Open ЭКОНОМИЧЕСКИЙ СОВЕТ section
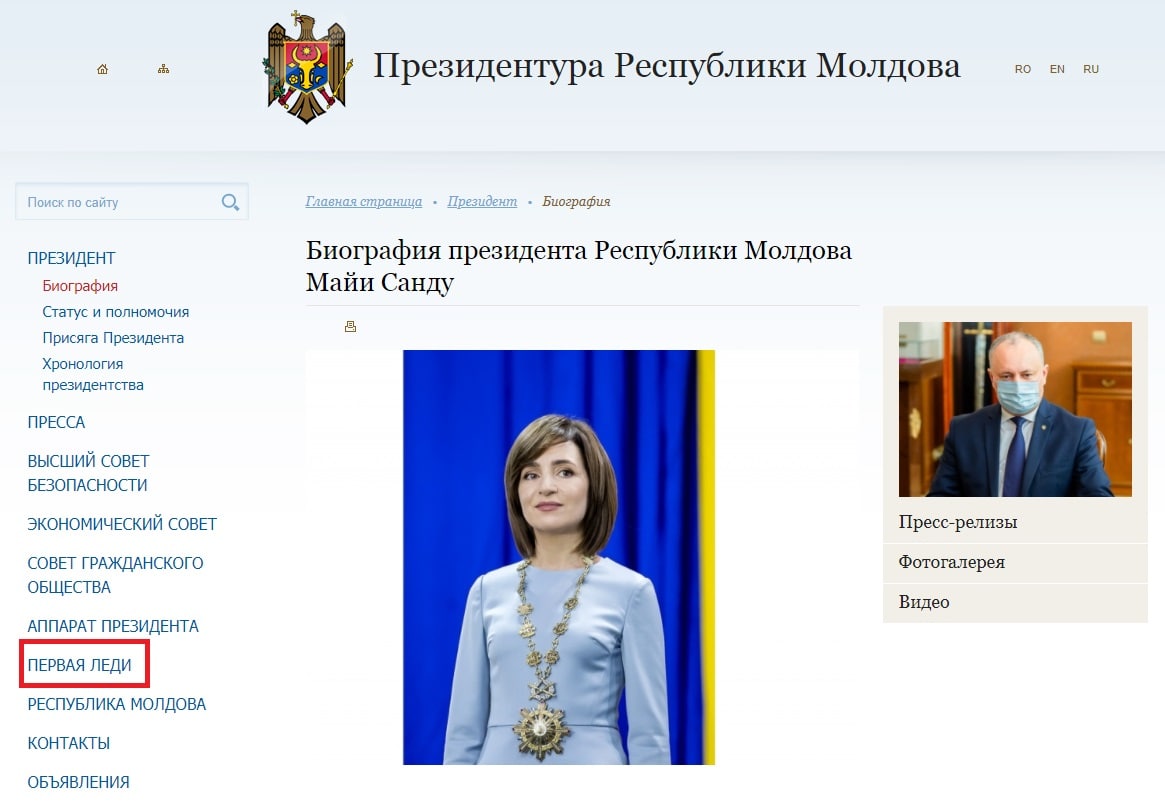Image resolution: width=1165 pixels, height=809 pixels. pyautogui.click(x=122, y=524)
